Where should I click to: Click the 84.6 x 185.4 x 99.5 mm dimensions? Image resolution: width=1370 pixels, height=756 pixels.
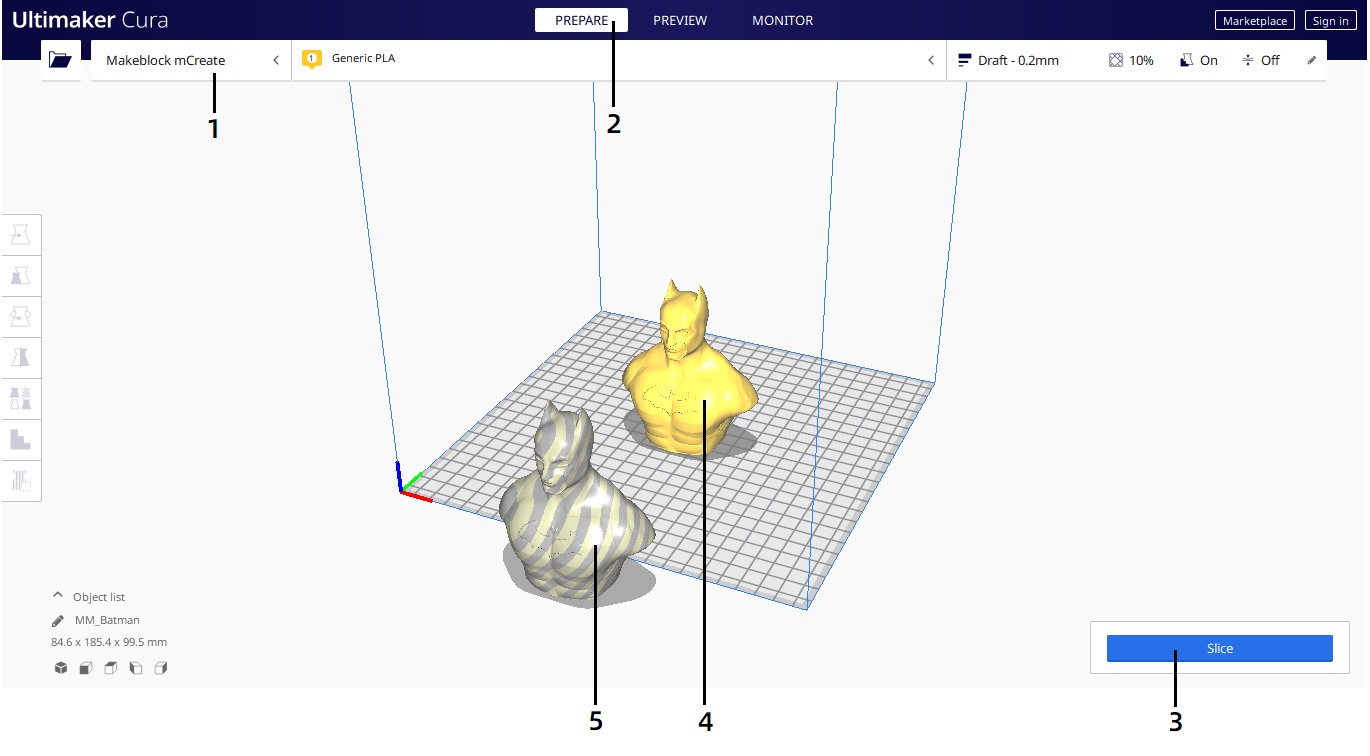coord(109,642)
